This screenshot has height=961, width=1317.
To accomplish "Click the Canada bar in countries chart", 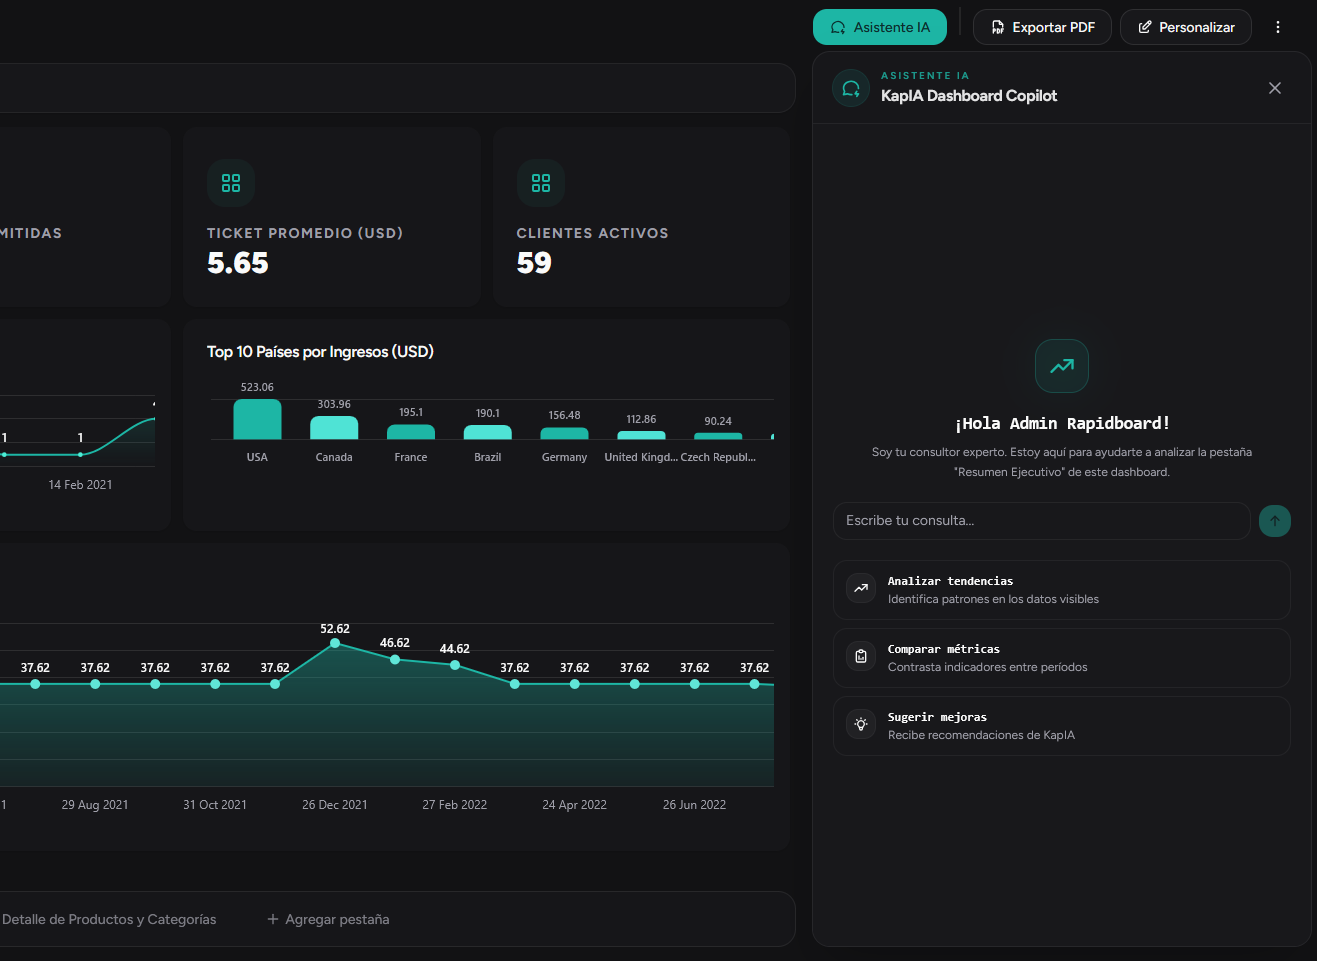I will click(334, 428).
